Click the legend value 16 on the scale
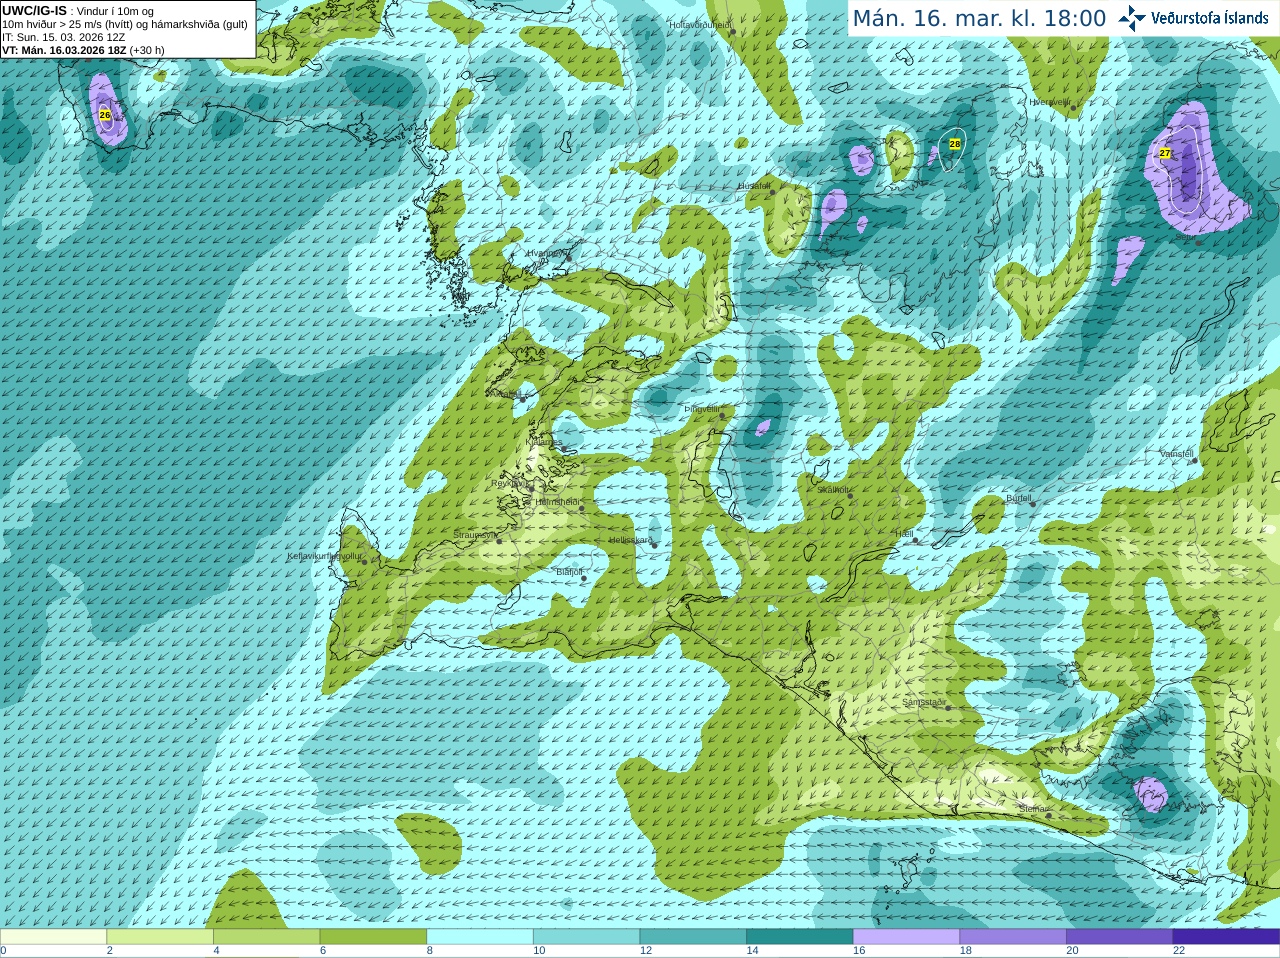The height and width of the screenshot is (958, 1280). pos(859,951)
